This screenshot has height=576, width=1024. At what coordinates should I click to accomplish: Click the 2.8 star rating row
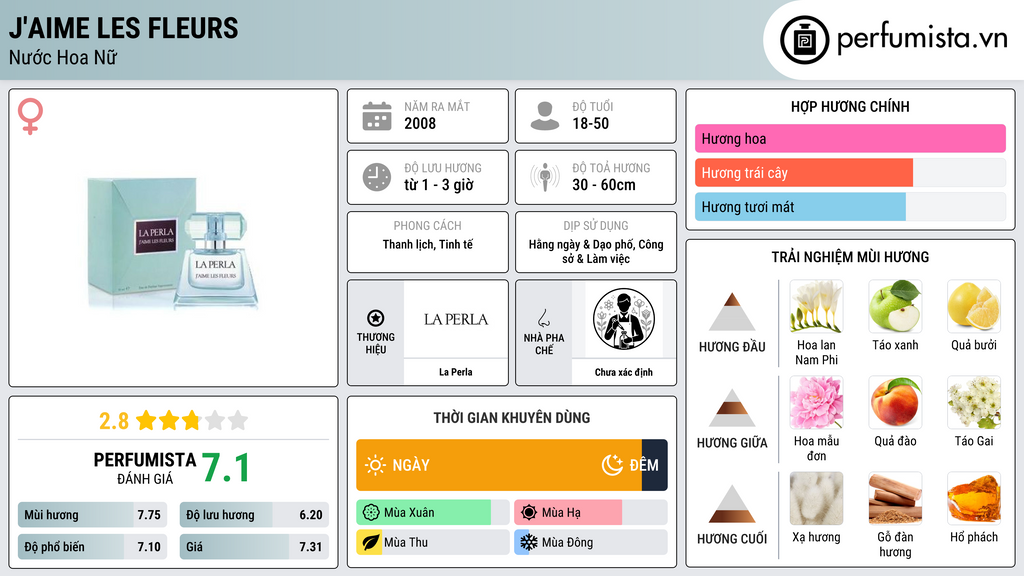[x=173, y=421]
